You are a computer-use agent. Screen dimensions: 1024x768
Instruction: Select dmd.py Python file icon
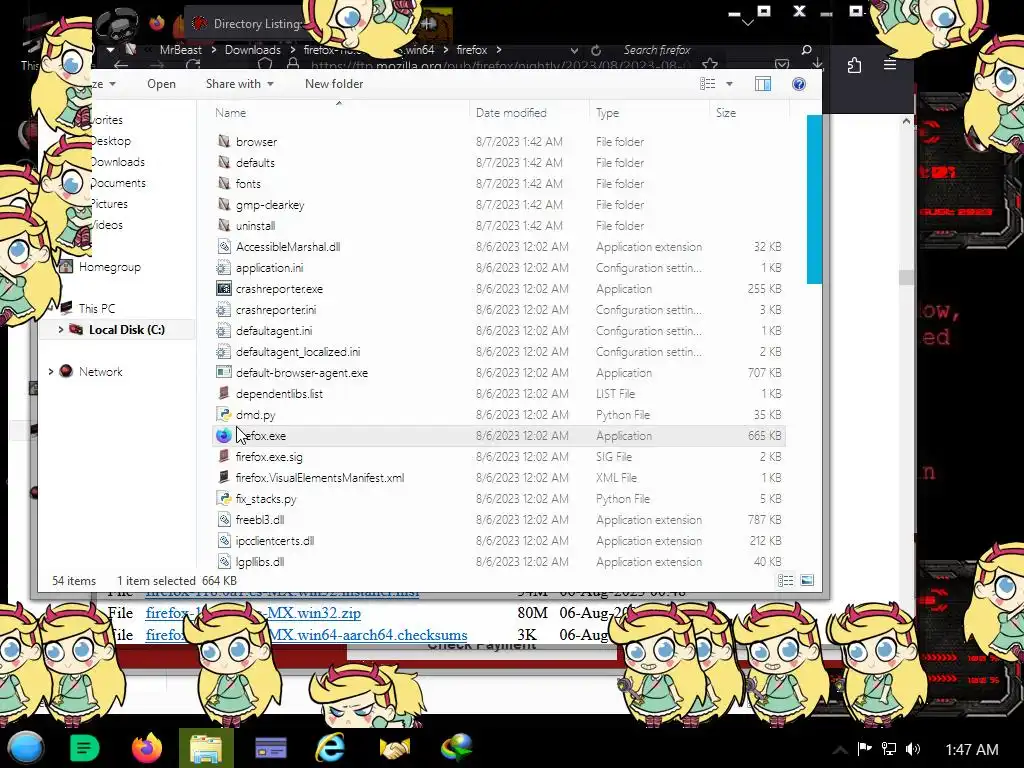pyautogui.click(x=224, y=414)
